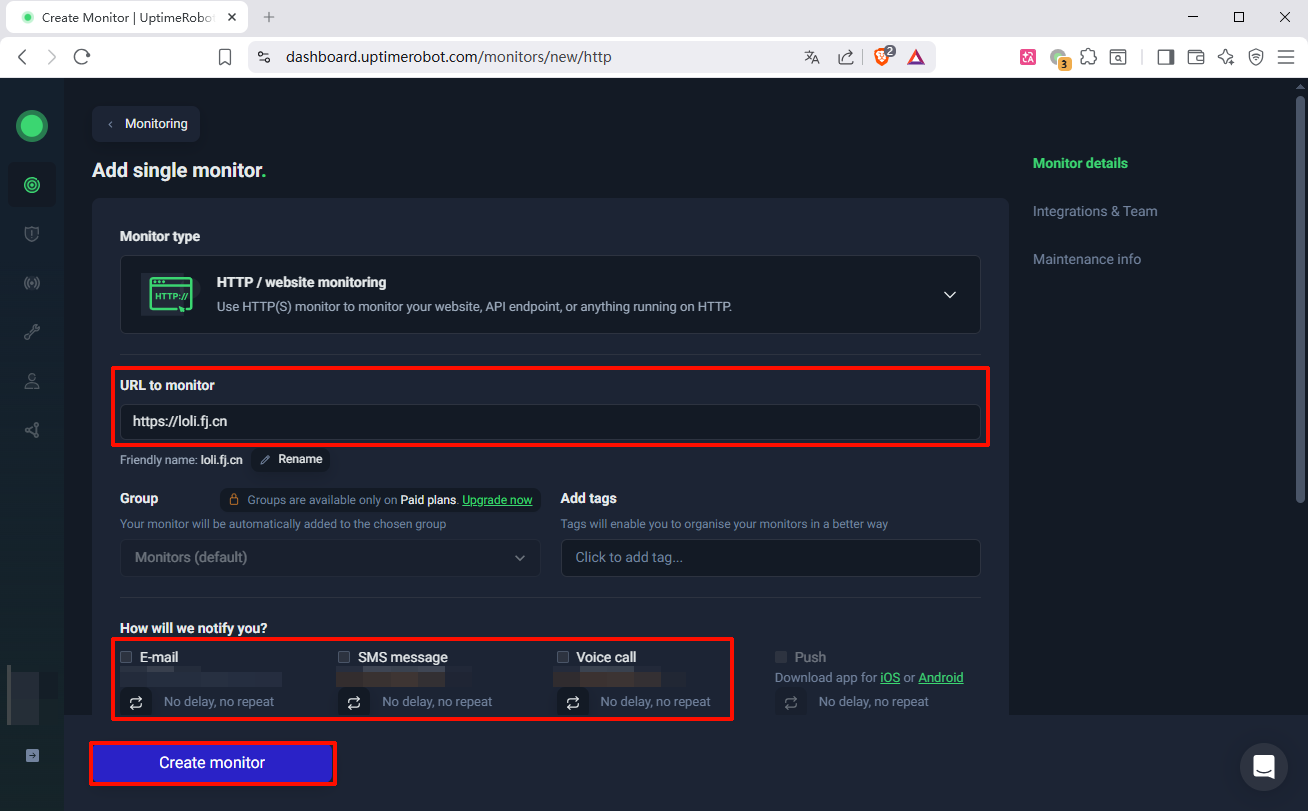Open Integrations nodes icon in sidebar

[x=32, y=430]
